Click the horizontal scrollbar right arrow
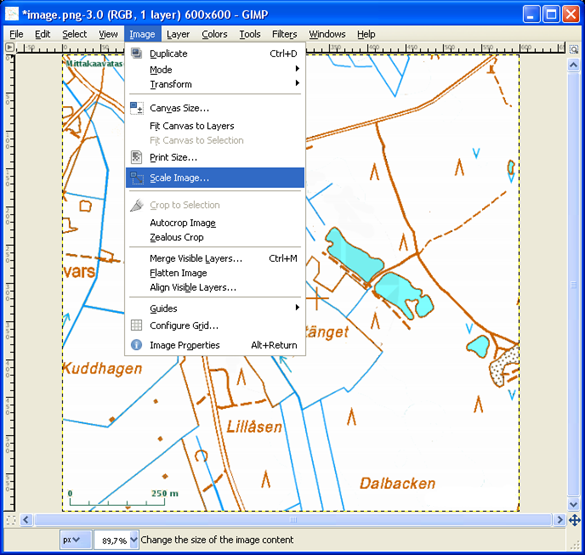This screenshot has width=585, height=555. [x=559, y=520]
